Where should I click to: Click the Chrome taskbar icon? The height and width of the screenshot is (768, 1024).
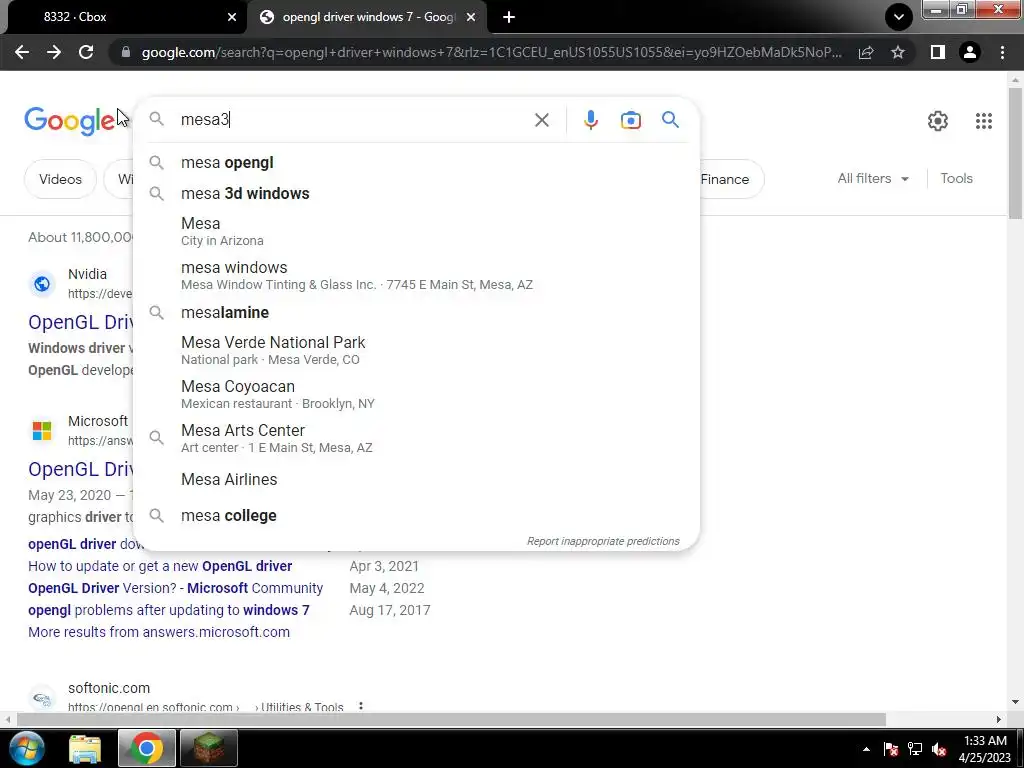click(146, 748)
